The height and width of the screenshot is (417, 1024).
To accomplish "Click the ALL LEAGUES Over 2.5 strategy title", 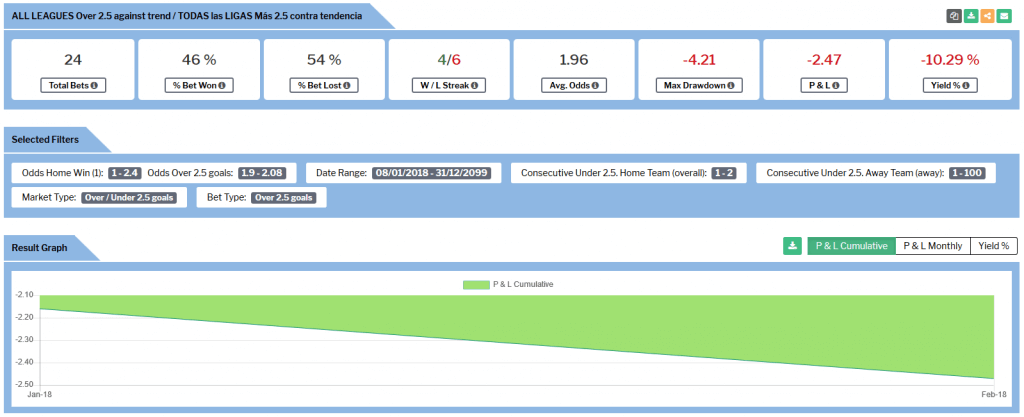I will coord(186,14).
